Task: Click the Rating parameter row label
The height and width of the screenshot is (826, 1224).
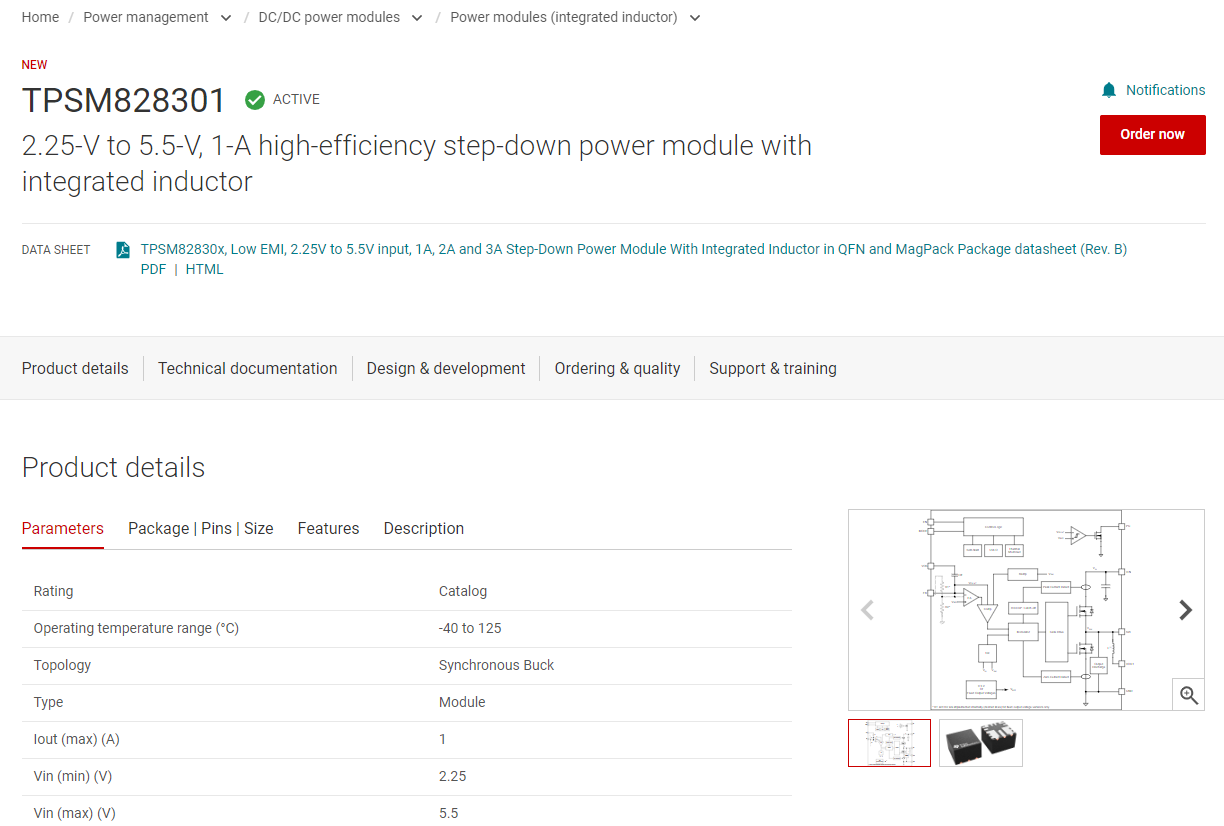Action: (53, 591)
